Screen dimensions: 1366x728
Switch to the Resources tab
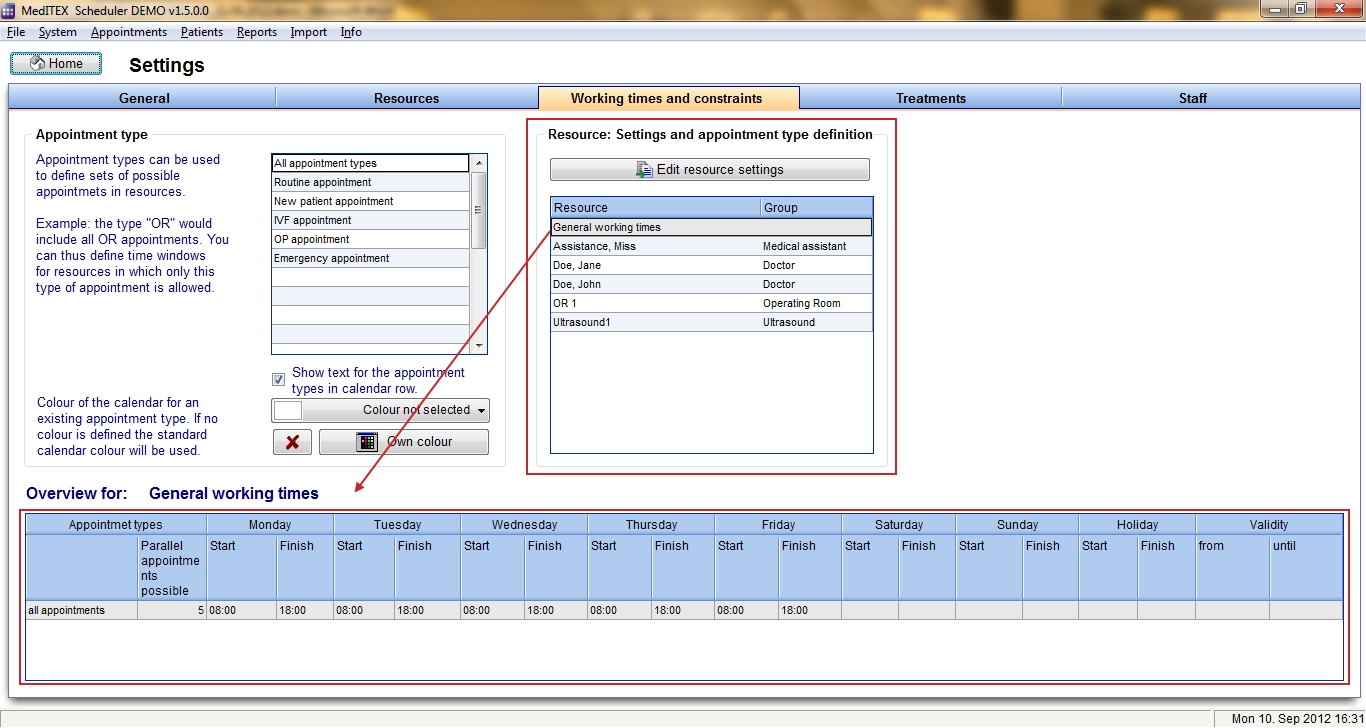tap(407, 98)
